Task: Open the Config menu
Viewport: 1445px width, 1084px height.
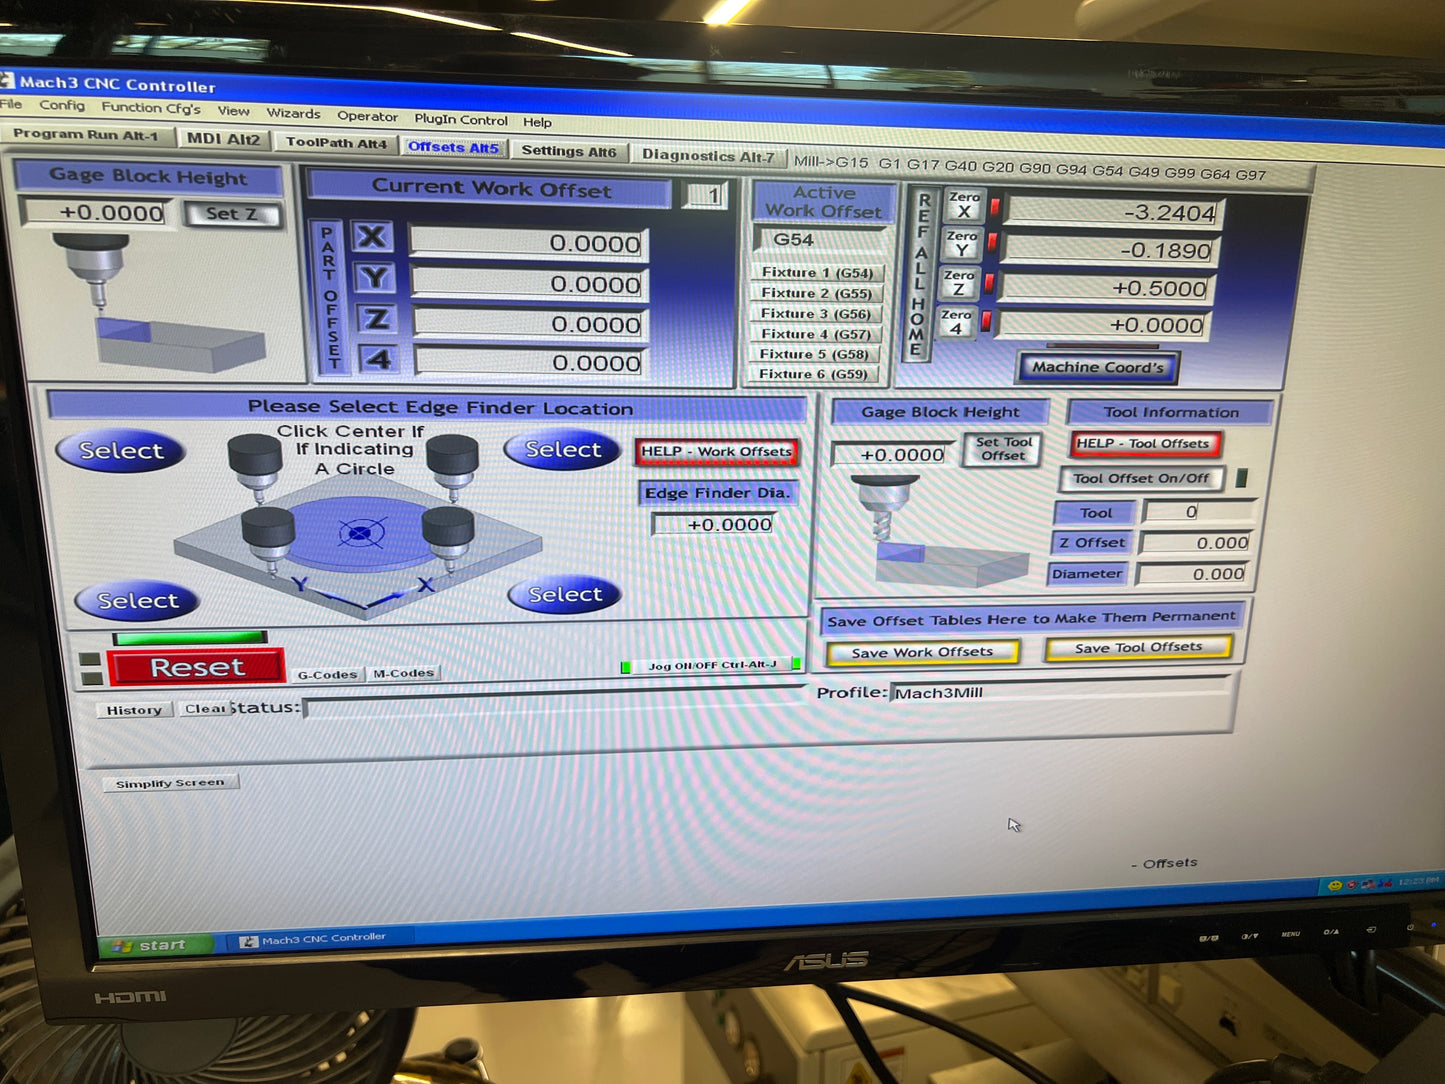Action: click(62, 105)
